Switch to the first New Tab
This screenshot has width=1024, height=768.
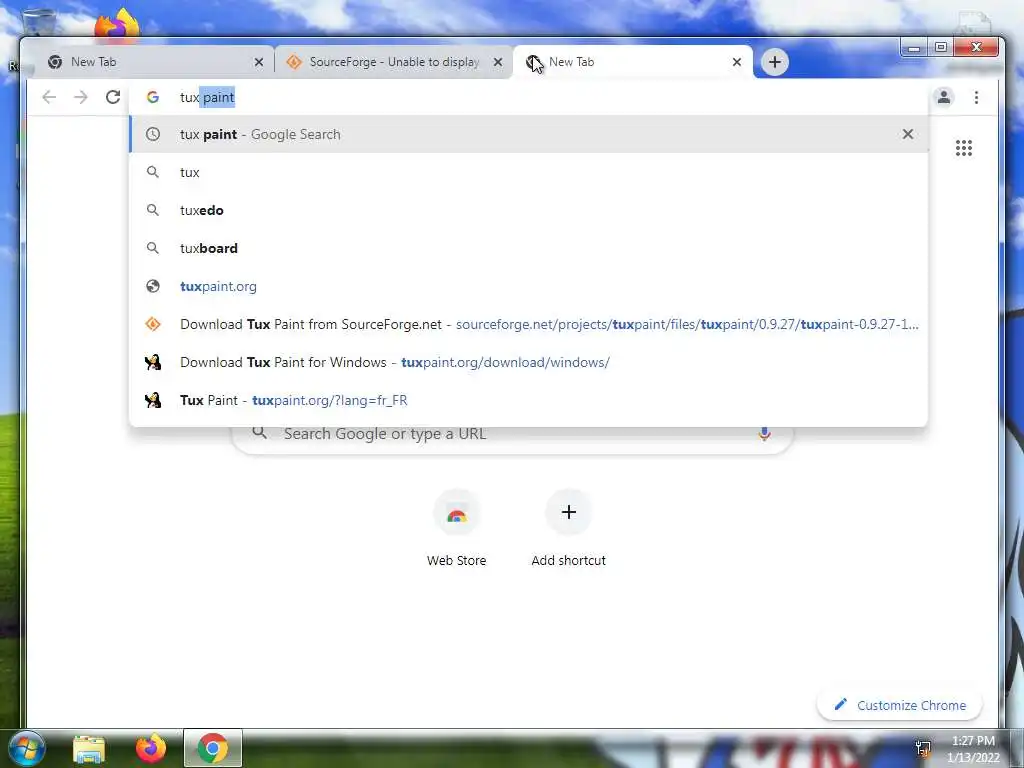152,62
